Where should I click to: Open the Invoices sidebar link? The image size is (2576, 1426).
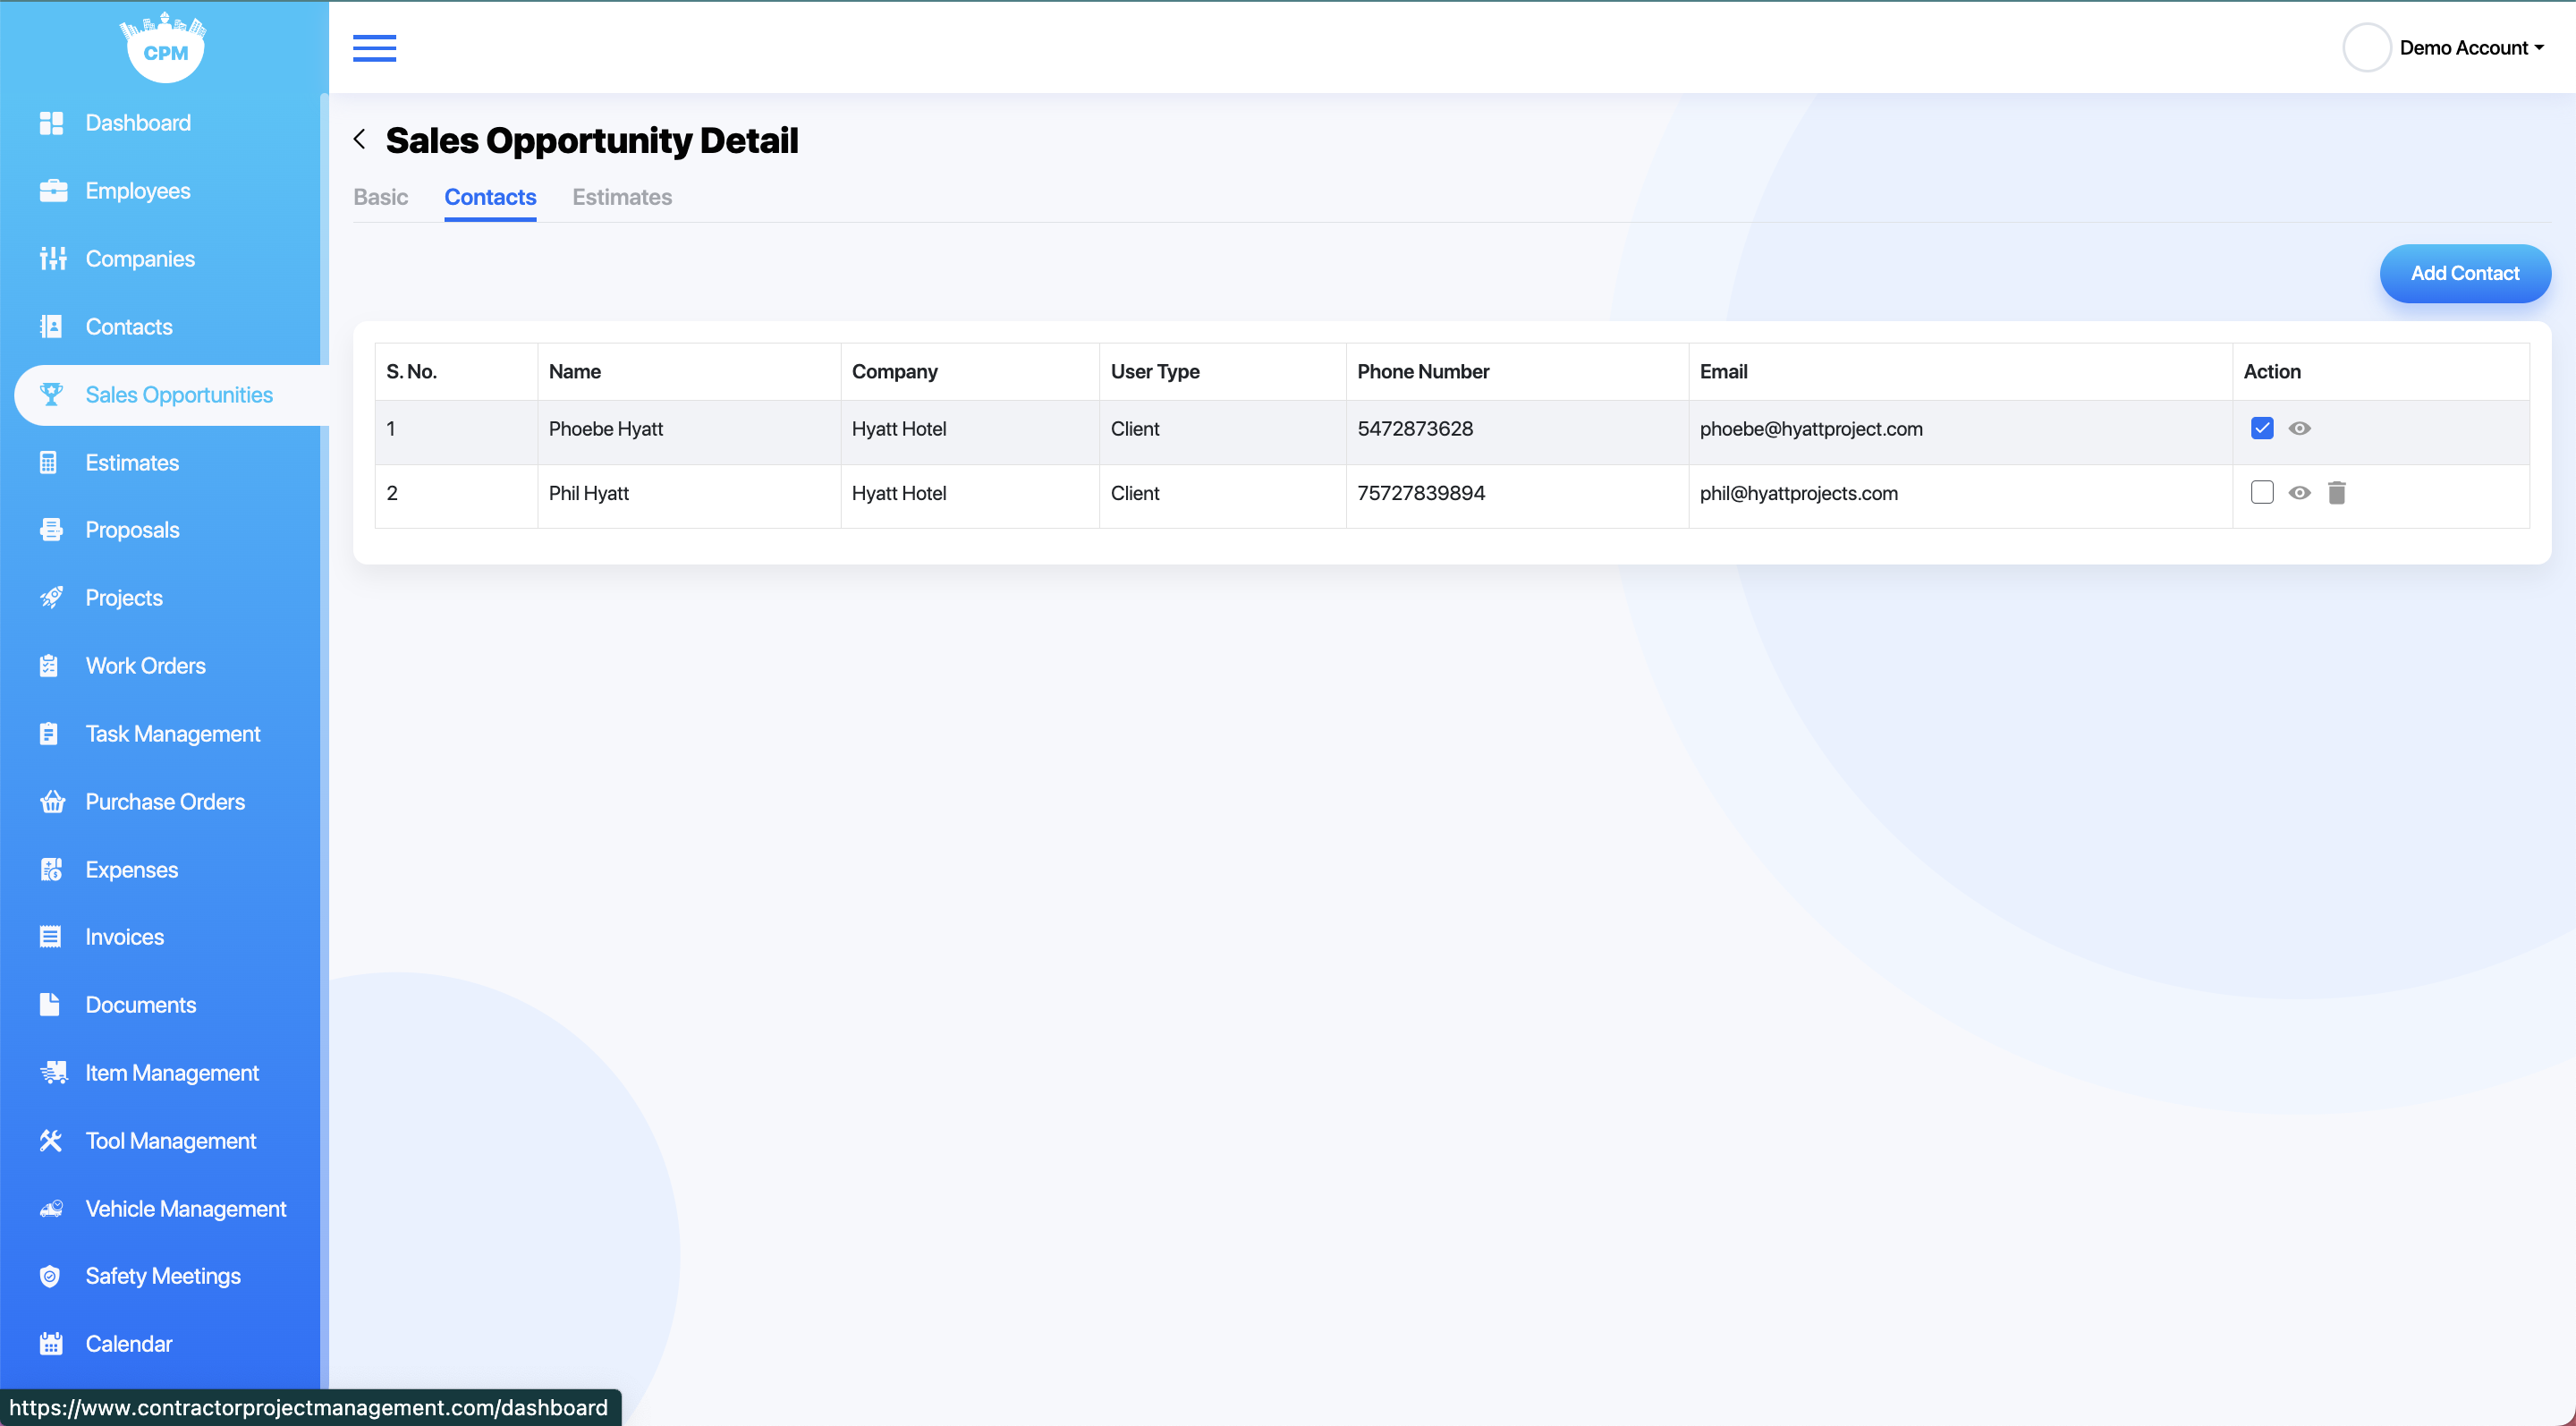[x=125, y=937]
